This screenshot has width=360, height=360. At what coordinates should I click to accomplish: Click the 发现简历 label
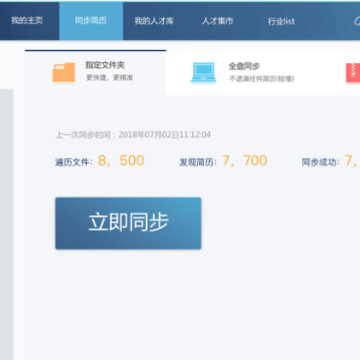[198, 162]
